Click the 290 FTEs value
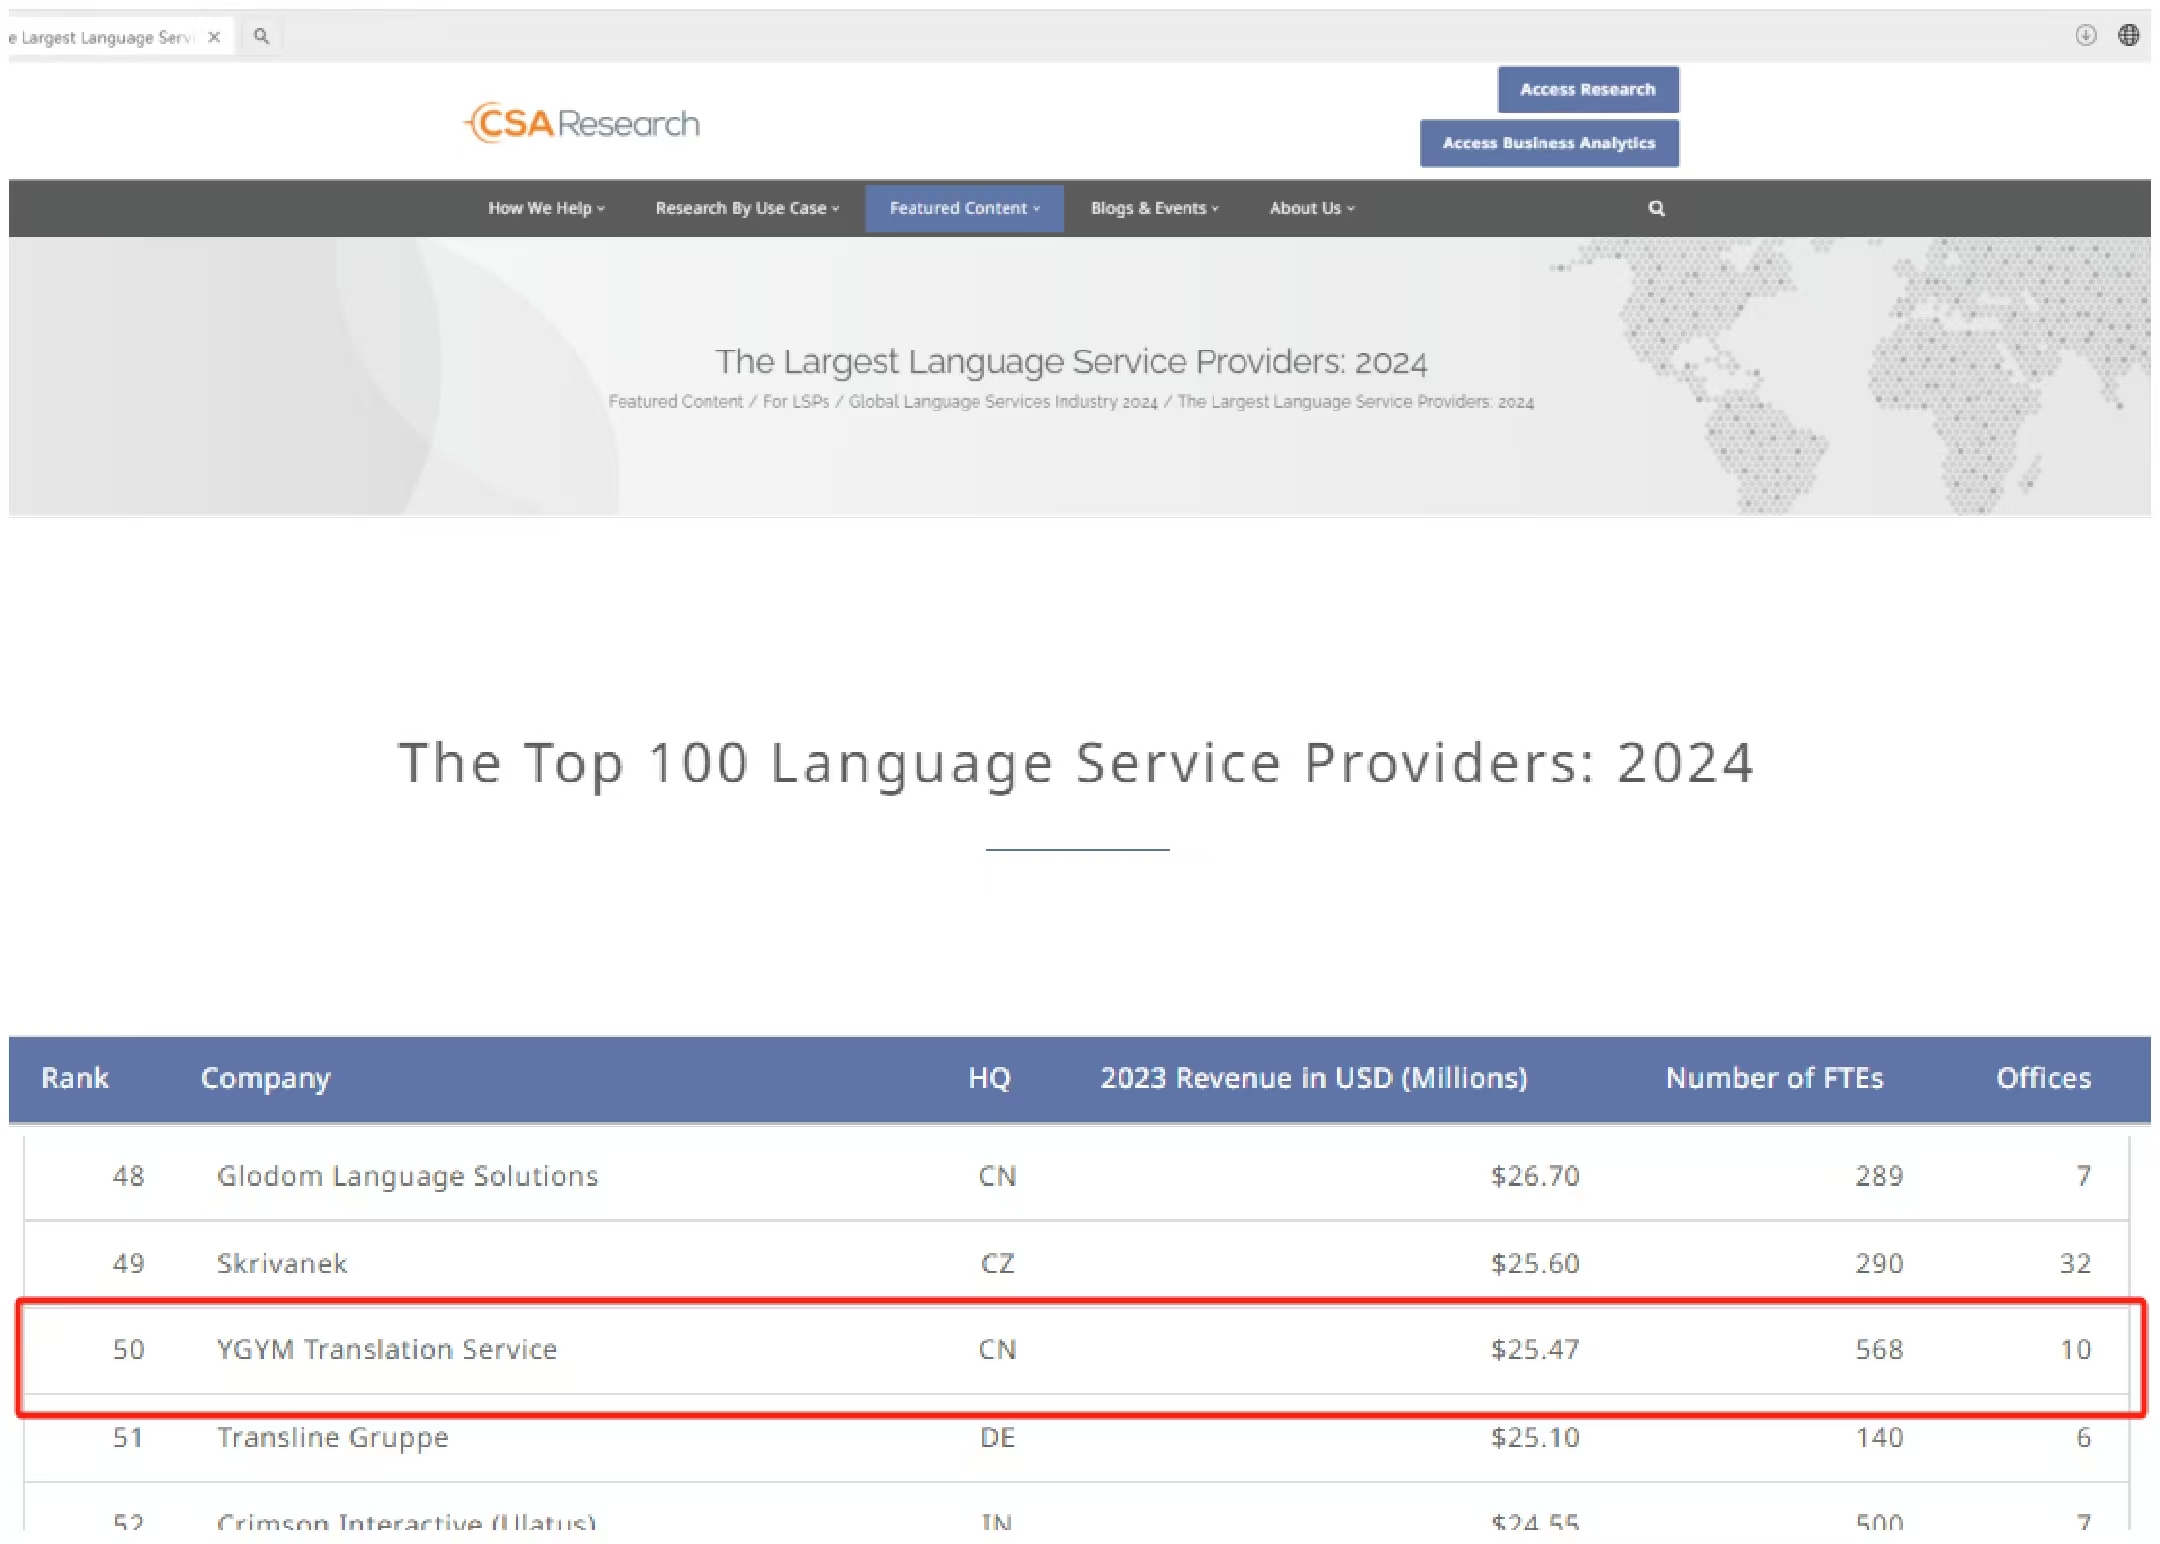Image resolution: width=2160 pixels, height=1544 pixels. point(1879,1263)
